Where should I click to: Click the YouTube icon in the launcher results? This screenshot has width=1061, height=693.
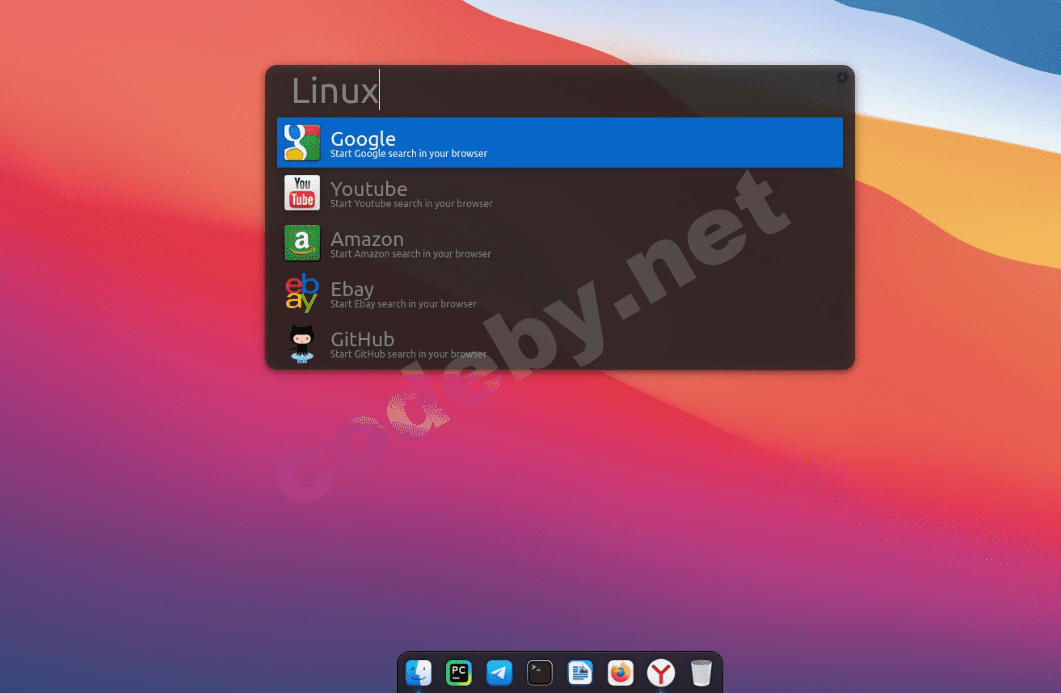(301, 193)
